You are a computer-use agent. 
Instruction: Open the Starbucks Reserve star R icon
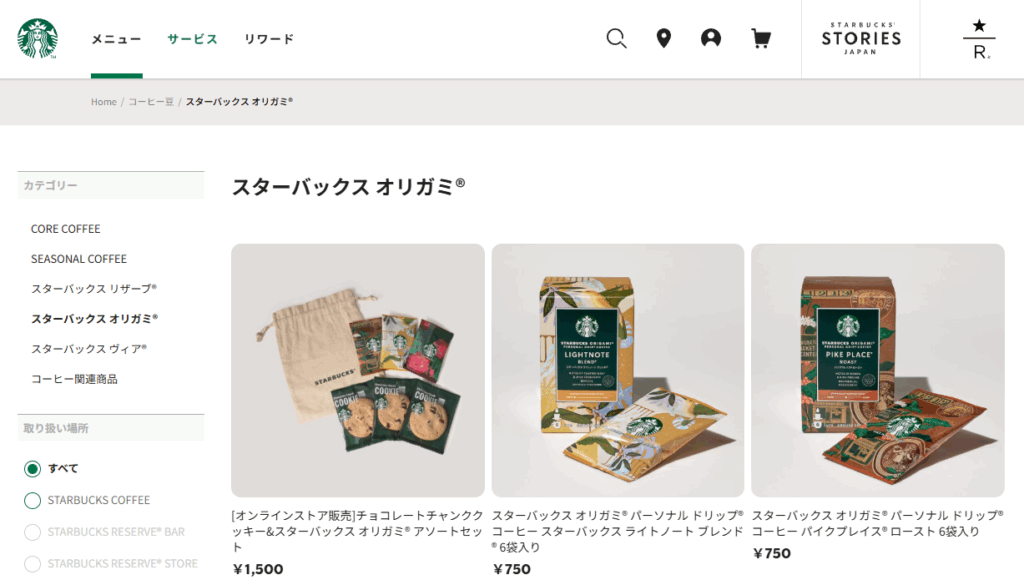[x=979, y=39]
